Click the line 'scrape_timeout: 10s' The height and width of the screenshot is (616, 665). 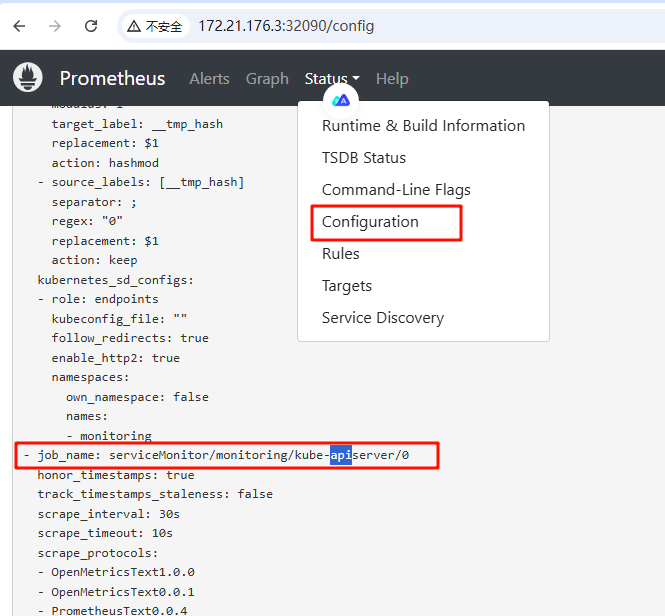(x=105, y=533)
